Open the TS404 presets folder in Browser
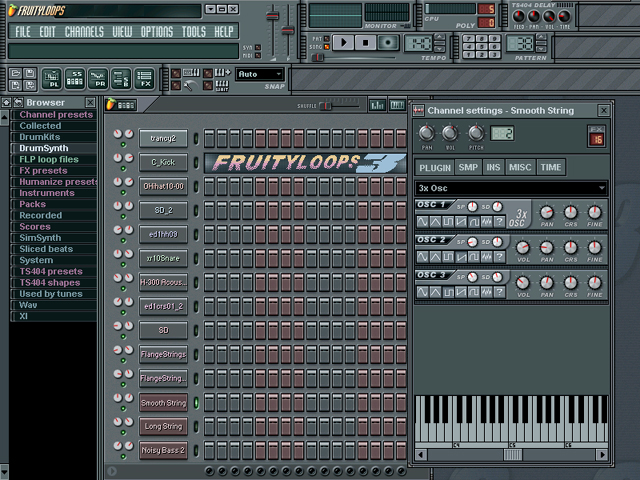640x480 pixels. point(51,271)
